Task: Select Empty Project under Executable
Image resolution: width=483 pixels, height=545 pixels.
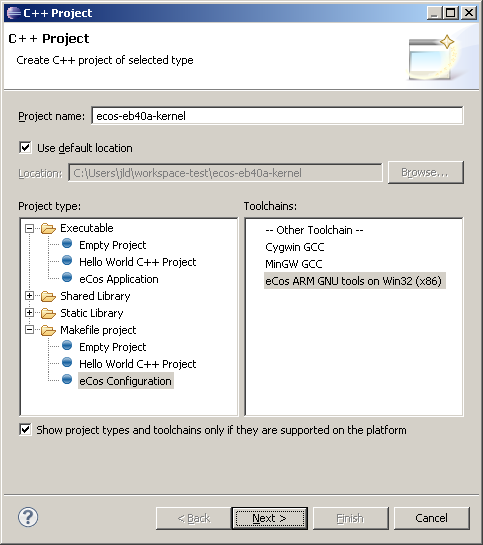Action: point(113,245)
